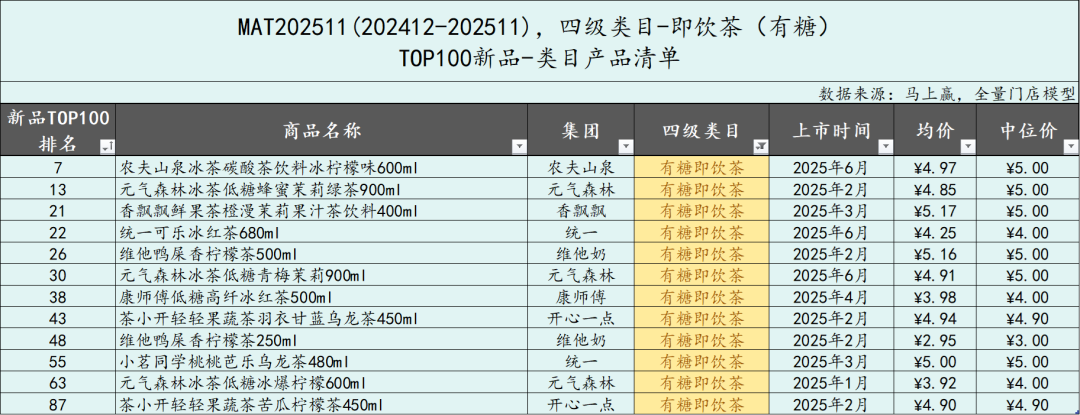The height and width of the screenshot is (415, 1080).
Task: Click the 康师傅 group cell
Action: pyautogui.click(x=580, y=297)
